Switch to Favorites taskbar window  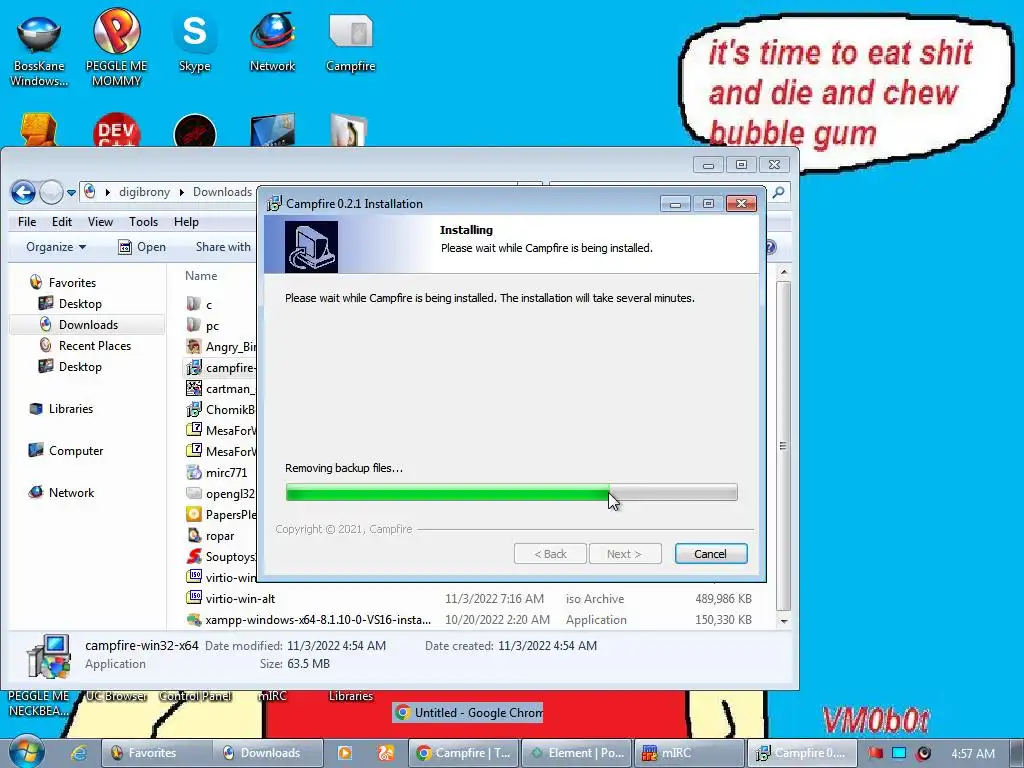(x=156, y=753)
